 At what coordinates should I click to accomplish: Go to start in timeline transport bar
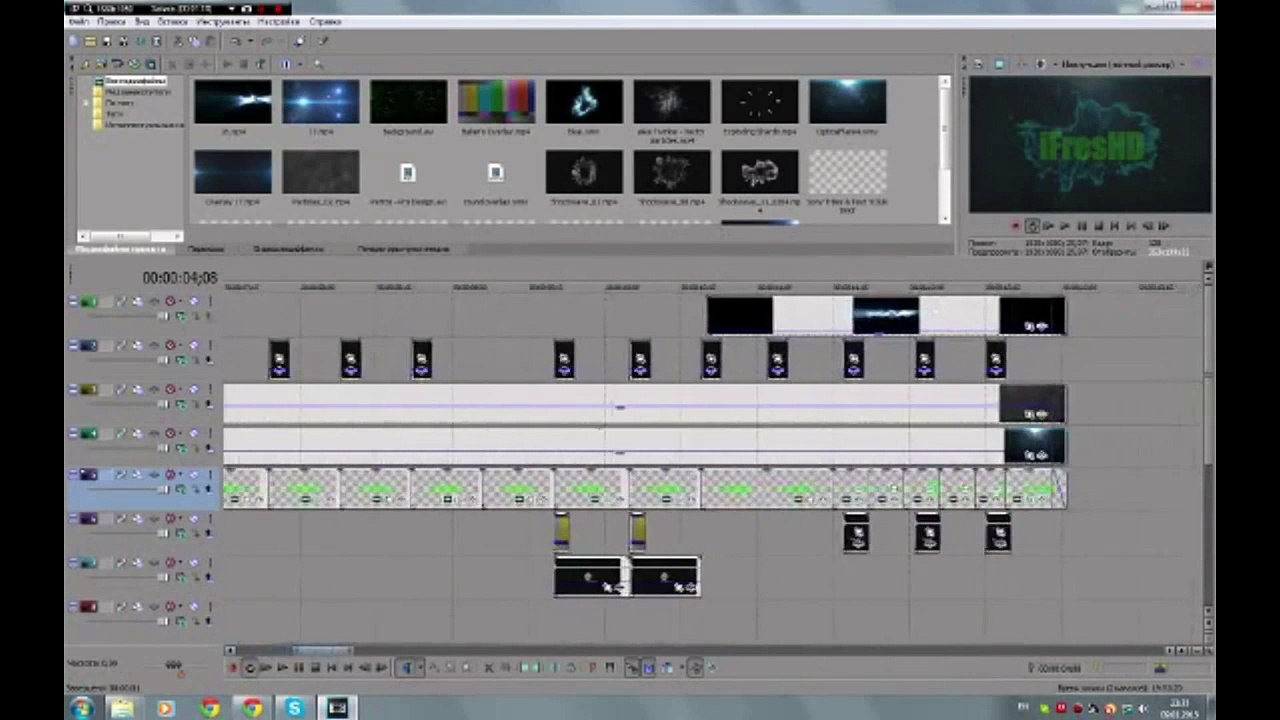tap(330, 668)
